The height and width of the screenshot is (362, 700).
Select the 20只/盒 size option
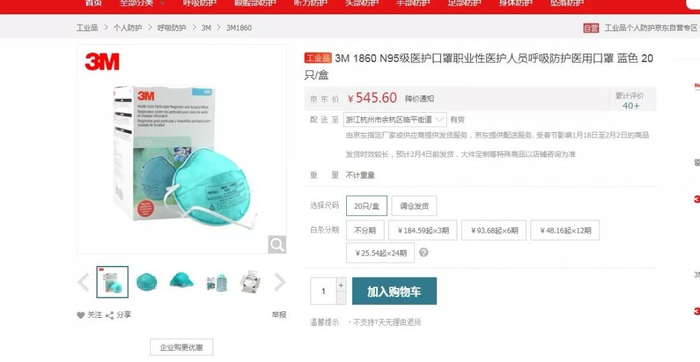coord(367,206)
